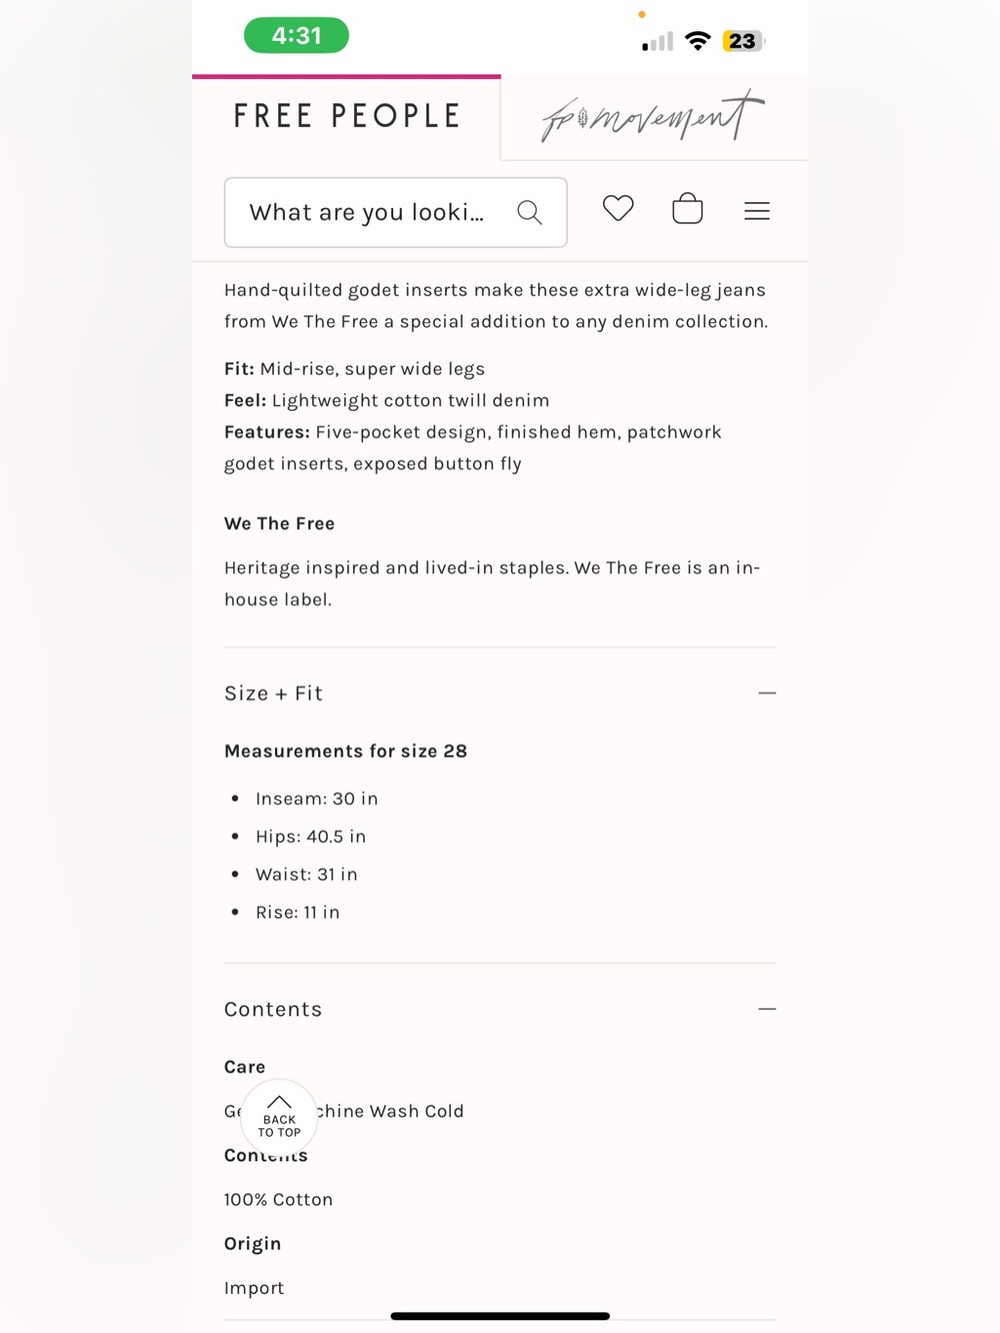Tap the battery indicator showing 23
The height and width of the screenshot is (1333, 1000).
(744, 41)
